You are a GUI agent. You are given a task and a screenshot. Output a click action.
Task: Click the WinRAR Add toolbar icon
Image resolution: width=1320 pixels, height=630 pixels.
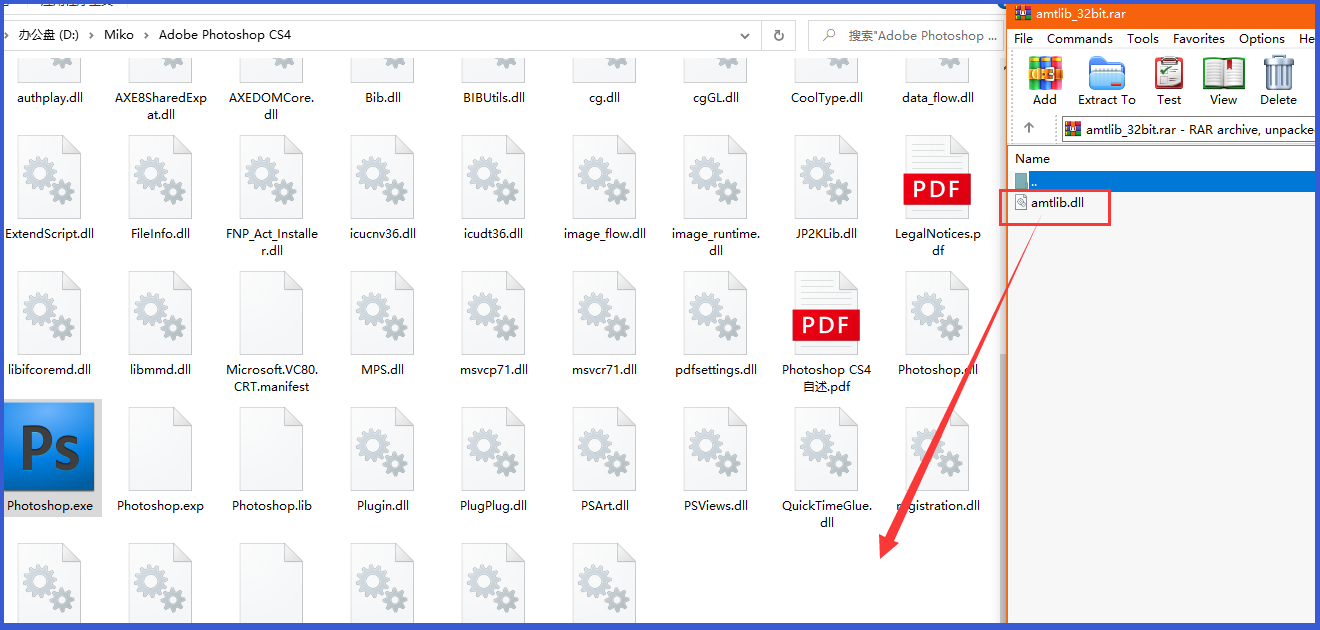tap(1044, 80)
